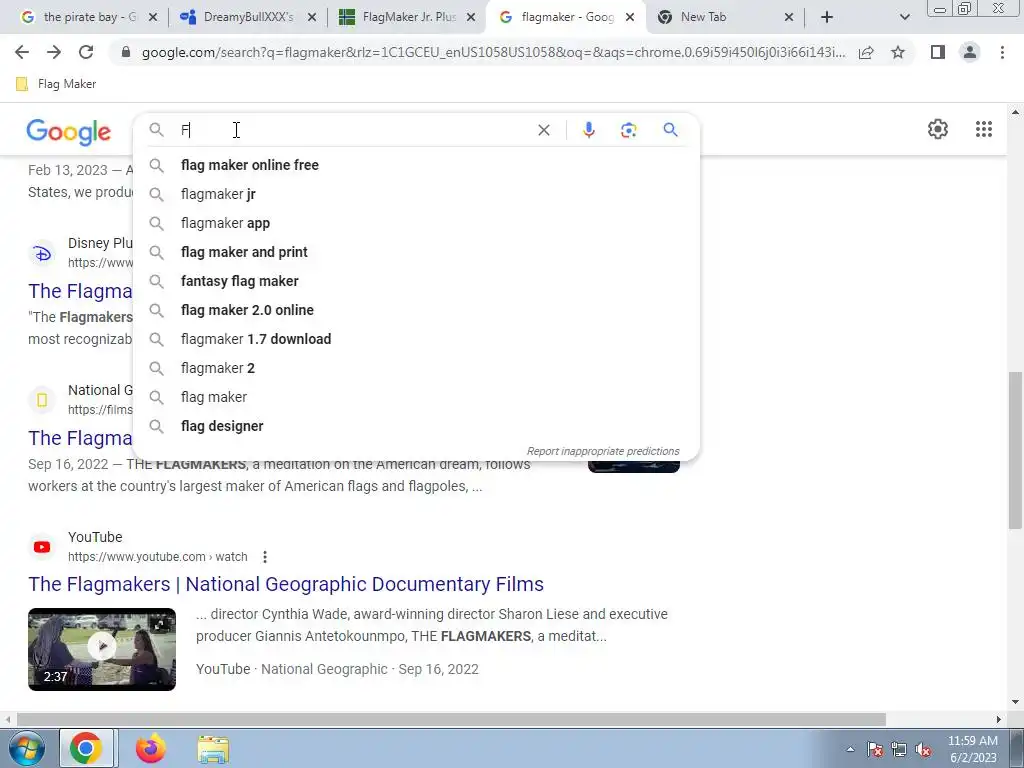This screenshot has width=1024, height=768.
Task: Choose suggestion 'flag maker 2.0 online'
Action: click(x=416, y=310)
